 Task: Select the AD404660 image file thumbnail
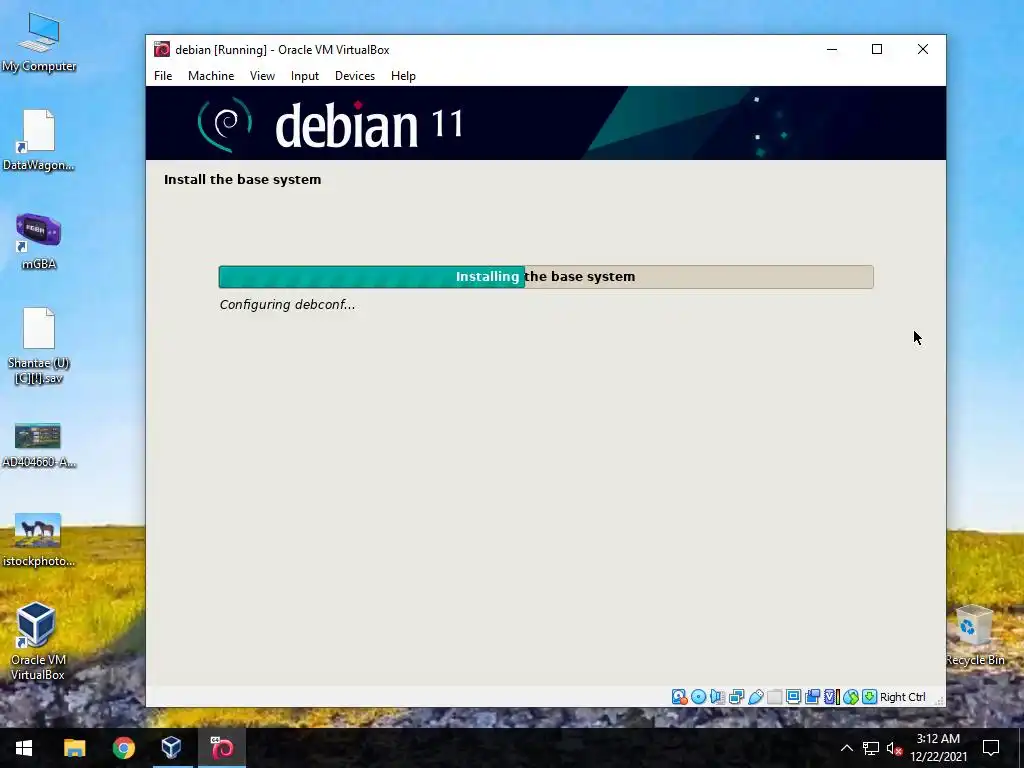(39, 445)
